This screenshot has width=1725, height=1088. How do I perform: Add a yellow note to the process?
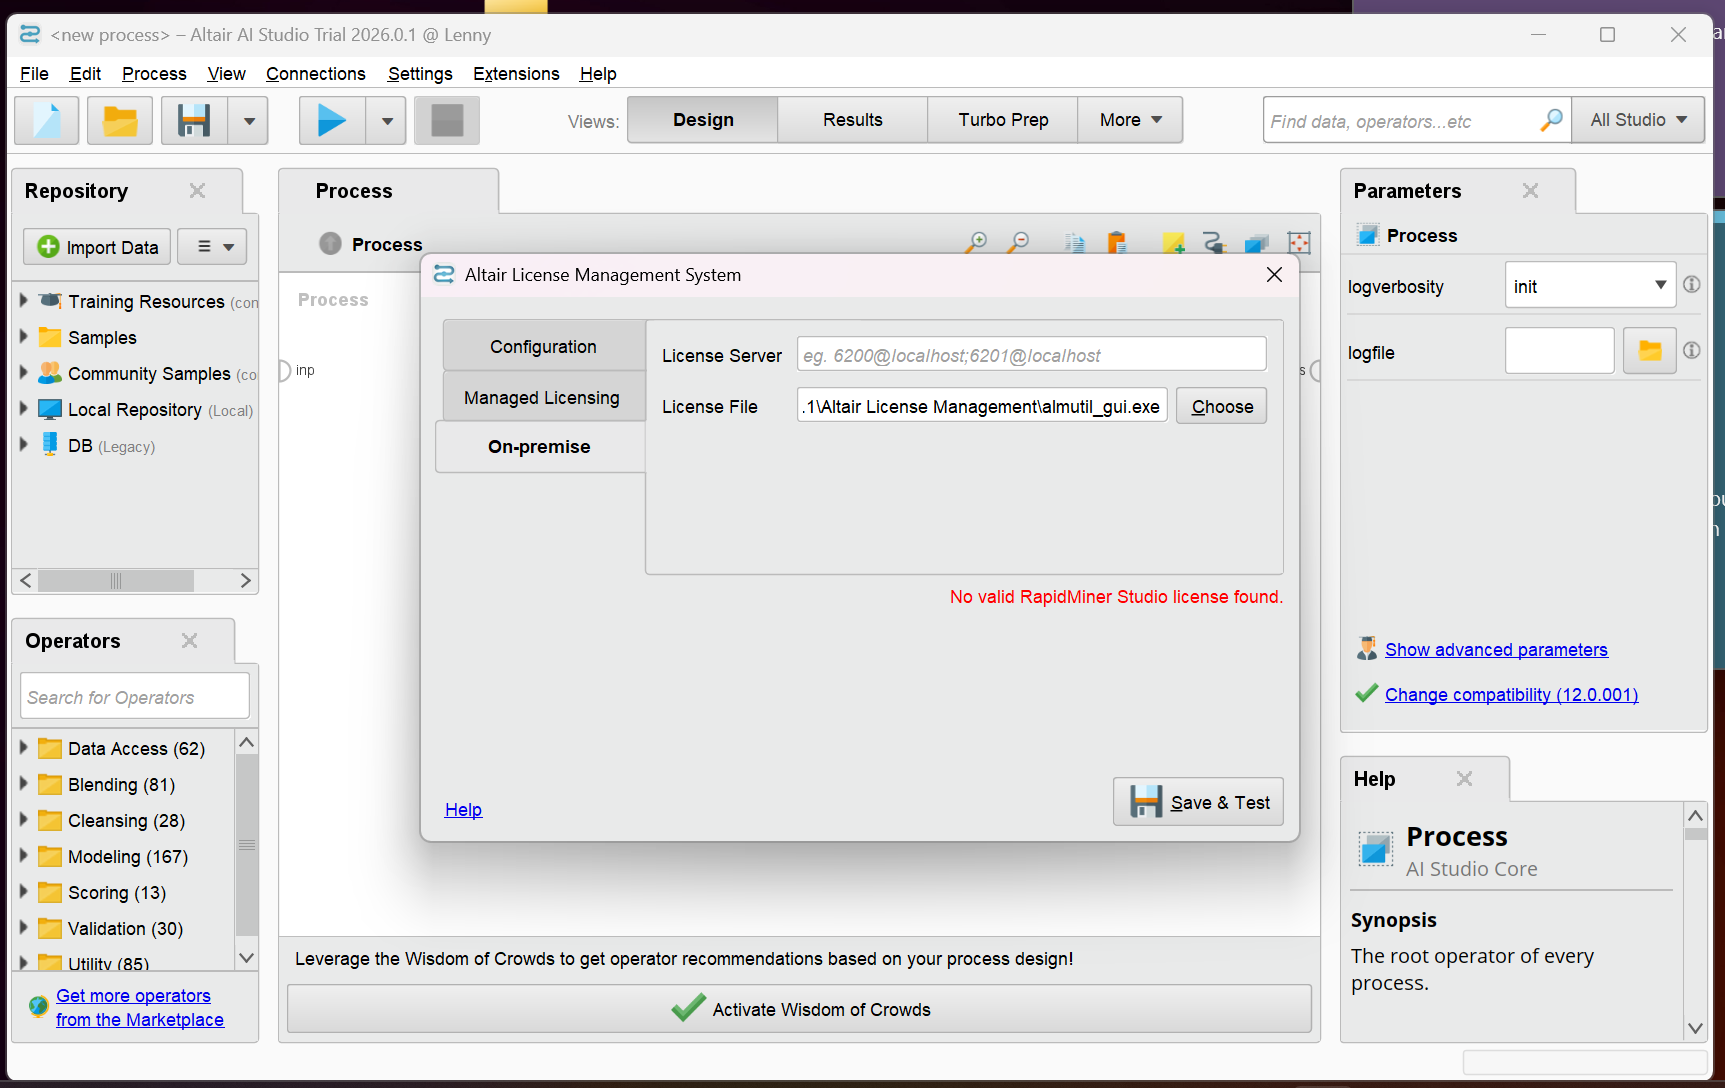click(x=1173, y=243)
